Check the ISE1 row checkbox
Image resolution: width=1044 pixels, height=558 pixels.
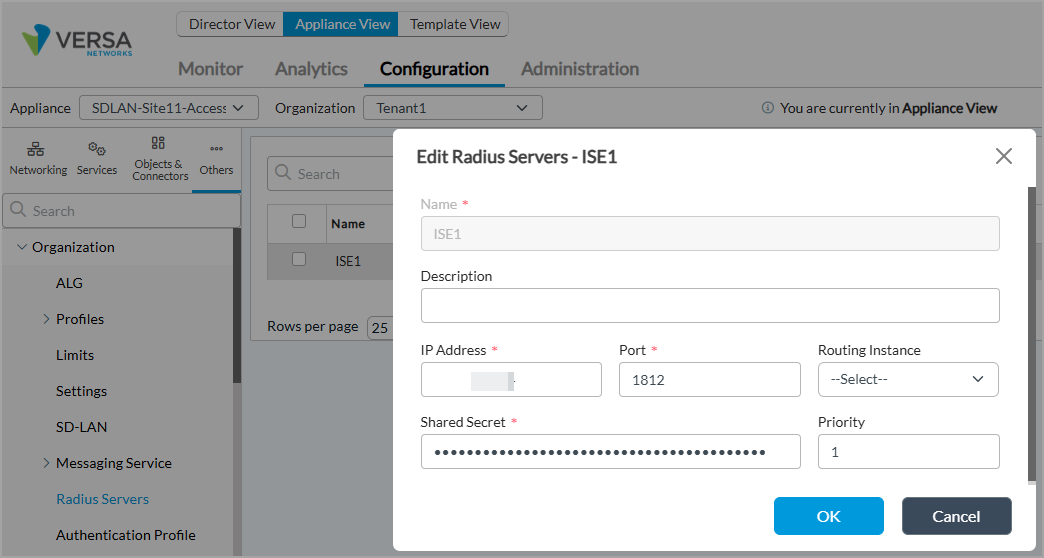(x=298, y=259)
